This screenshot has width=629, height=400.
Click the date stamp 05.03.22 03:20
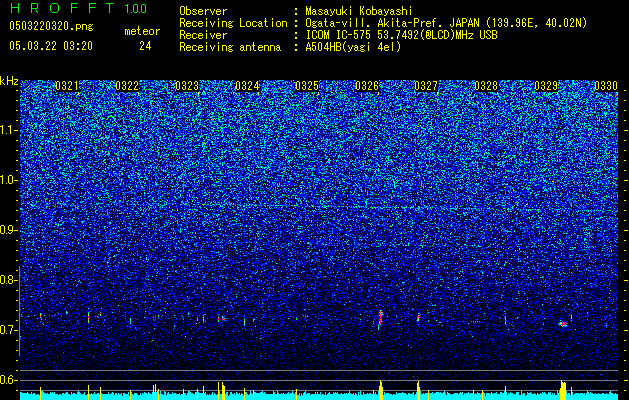51,46
